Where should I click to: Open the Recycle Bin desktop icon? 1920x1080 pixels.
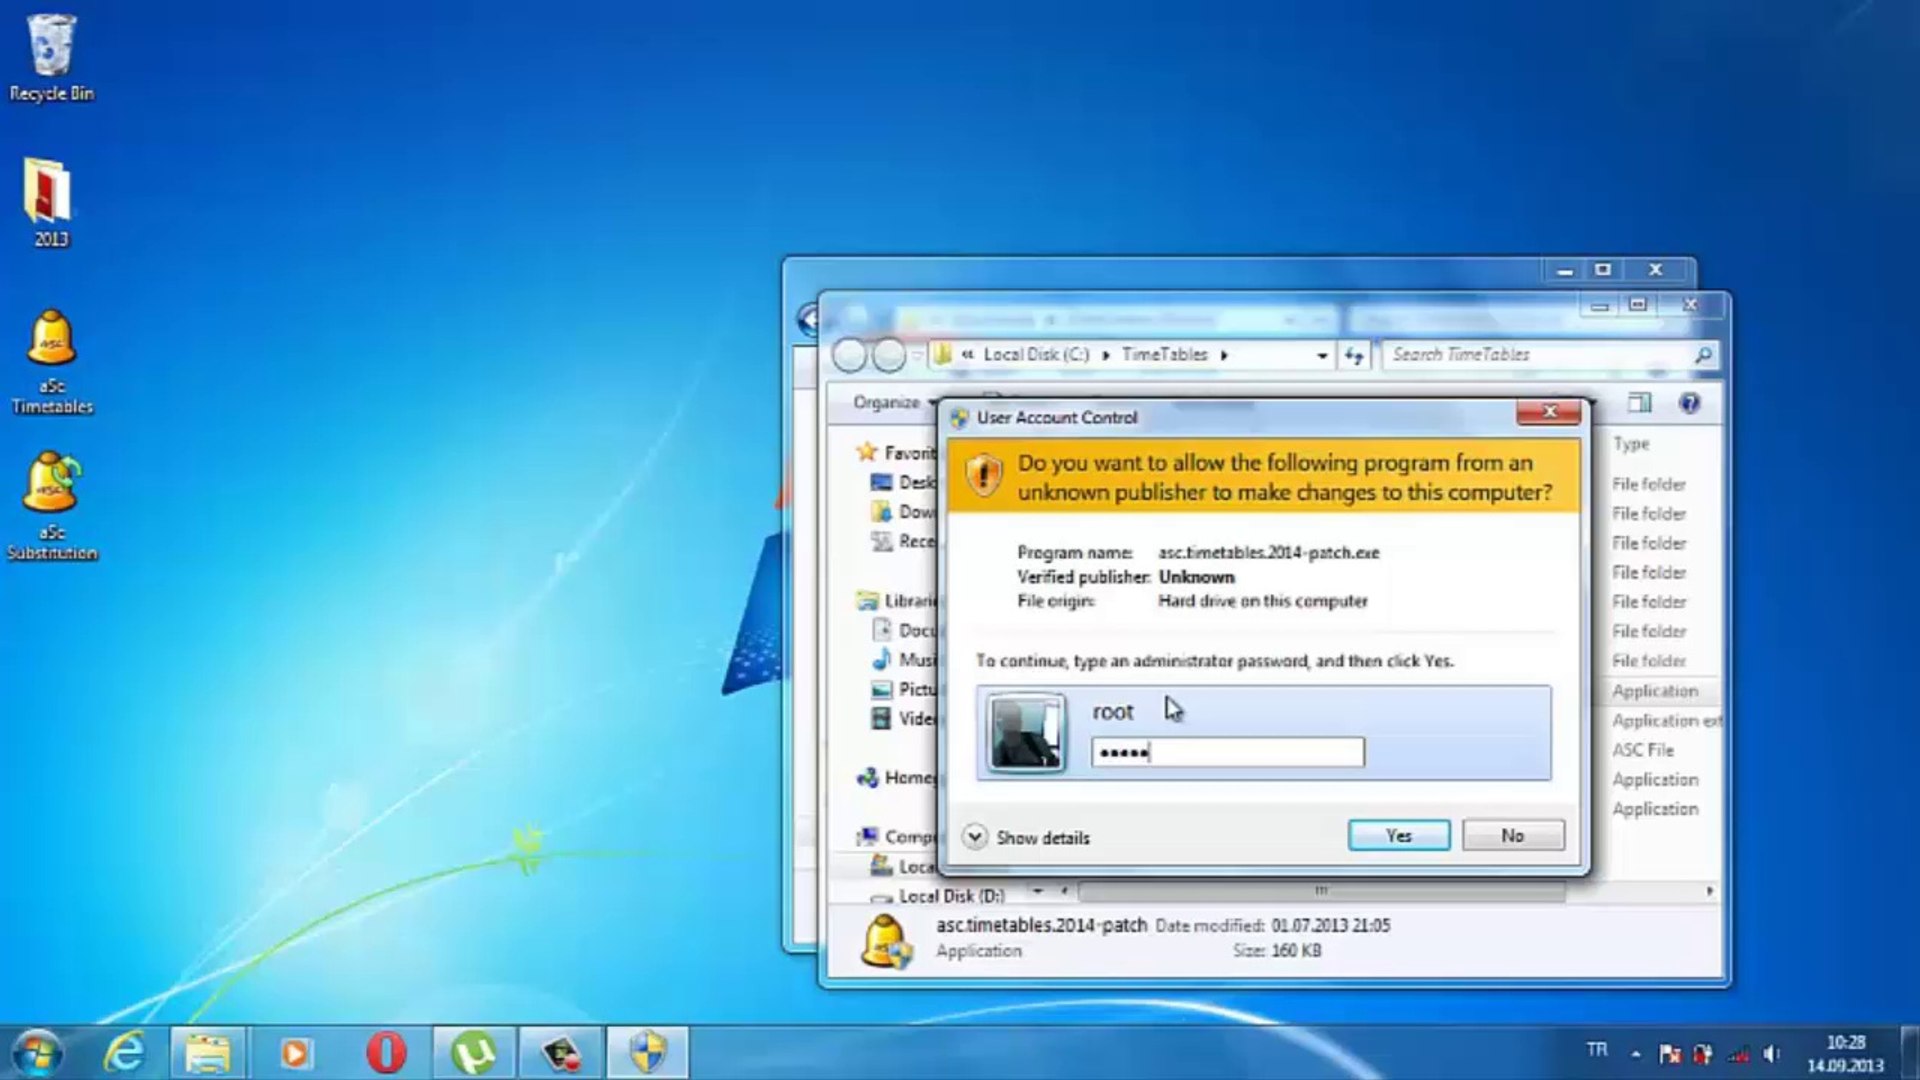(x=50, y=58)
